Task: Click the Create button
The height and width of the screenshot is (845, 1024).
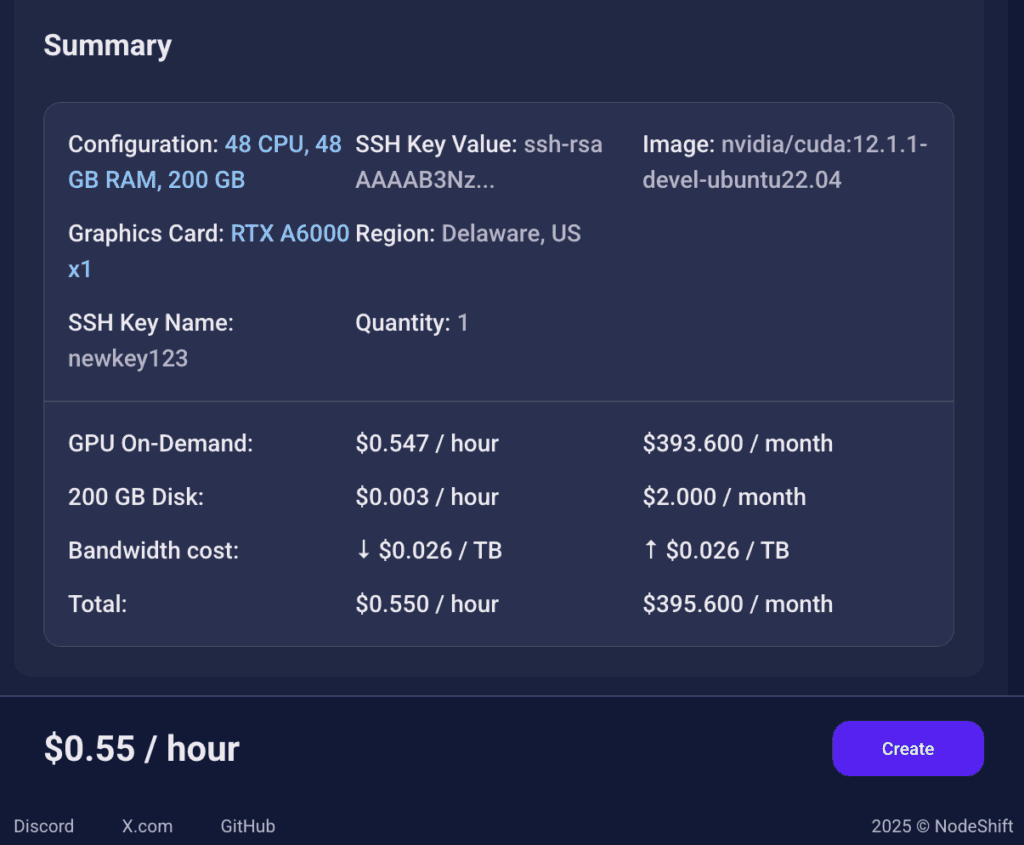Action: (x=908, y=748)
